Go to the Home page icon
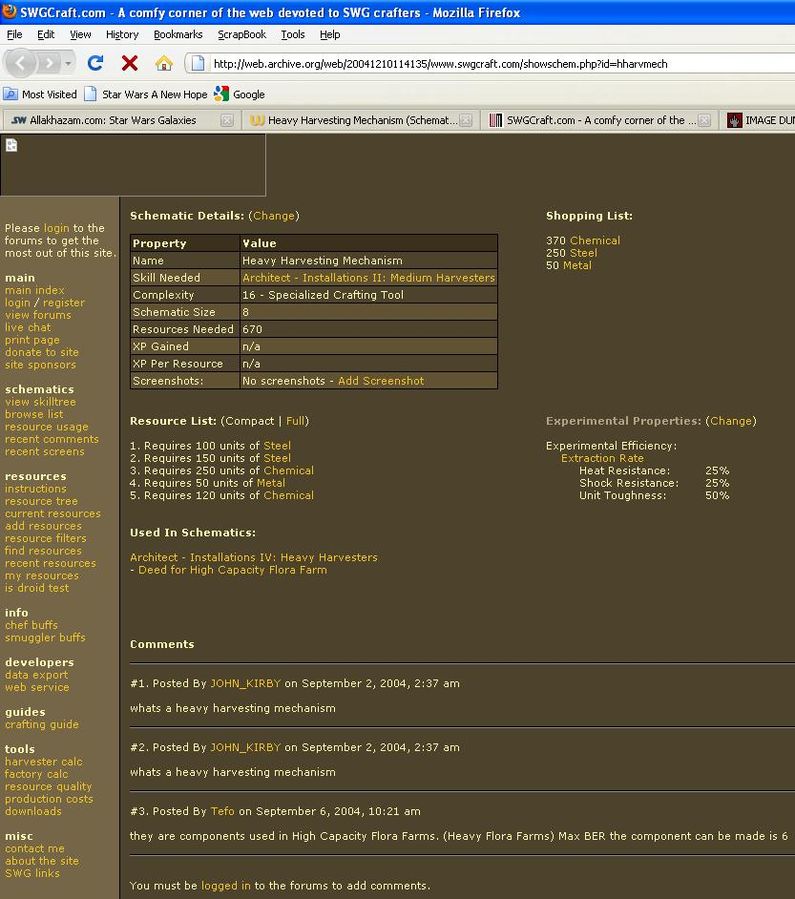The width and height of the screenshot is (795, 899). coord(163,63)
